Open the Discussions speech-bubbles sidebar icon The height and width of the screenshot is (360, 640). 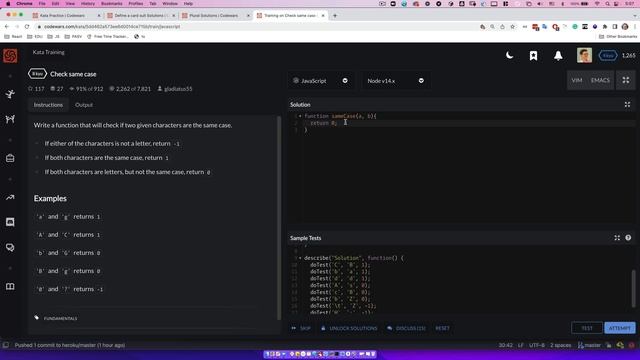click(10, 247)
